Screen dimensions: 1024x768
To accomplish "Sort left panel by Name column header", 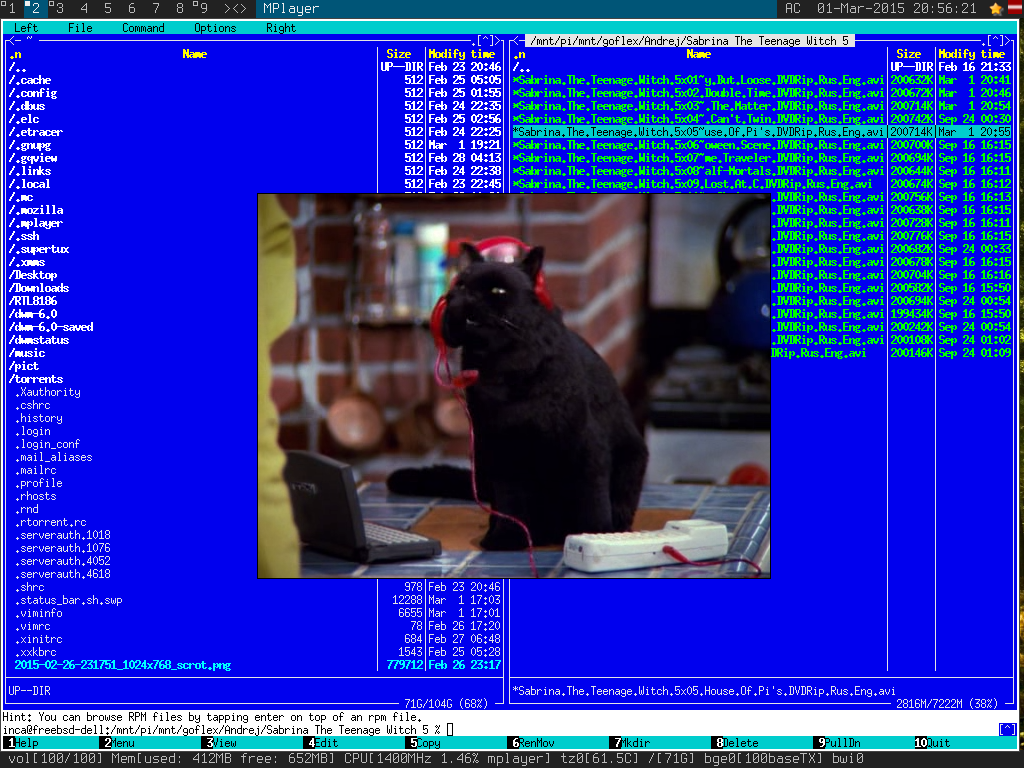I will pos(195,54).
